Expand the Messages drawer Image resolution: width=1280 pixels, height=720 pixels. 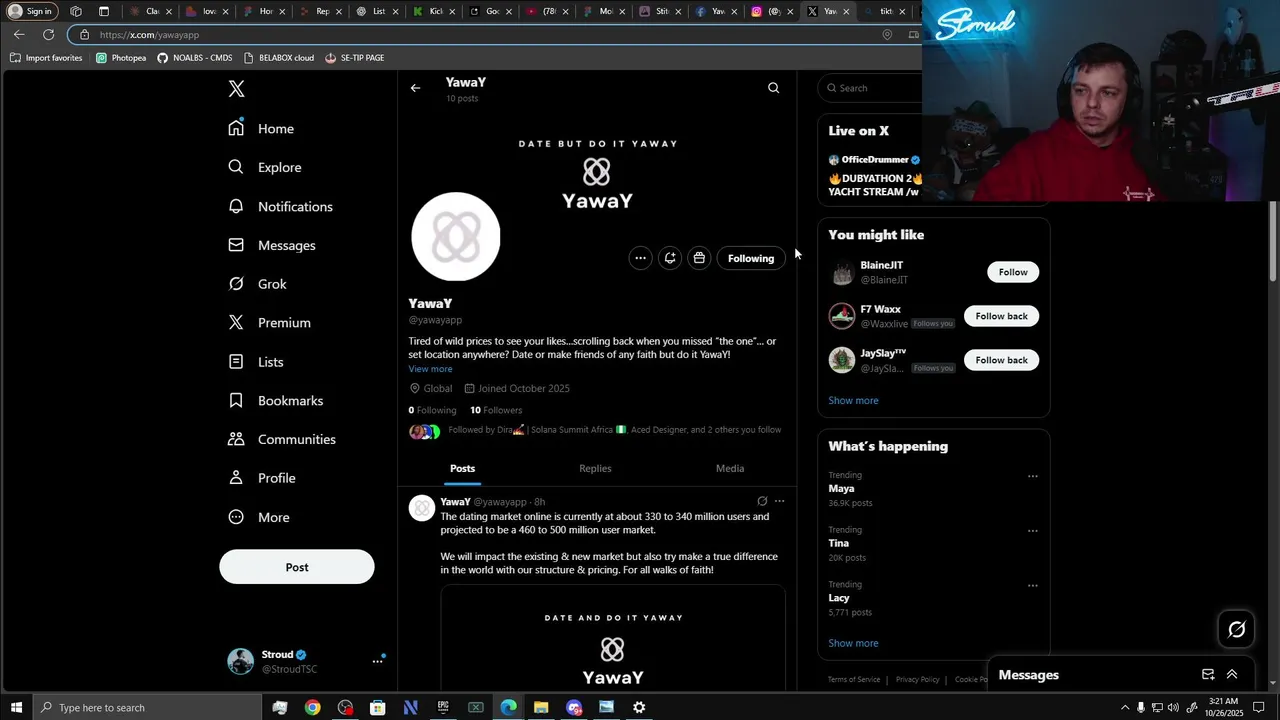tap(1232, 675)
